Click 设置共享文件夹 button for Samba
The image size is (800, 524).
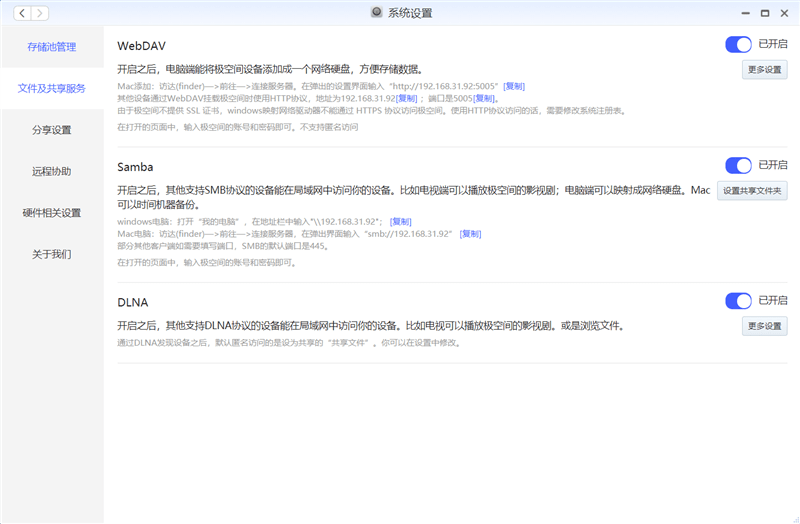point(752,190)
